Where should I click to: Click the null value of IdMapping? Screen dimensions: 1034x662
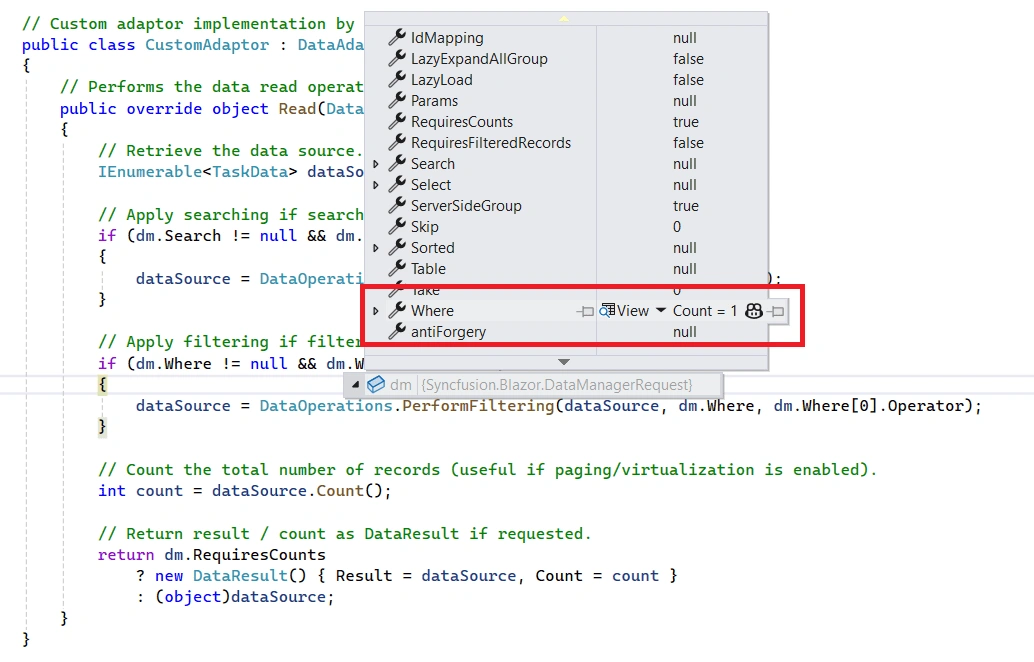coord(684,38)
